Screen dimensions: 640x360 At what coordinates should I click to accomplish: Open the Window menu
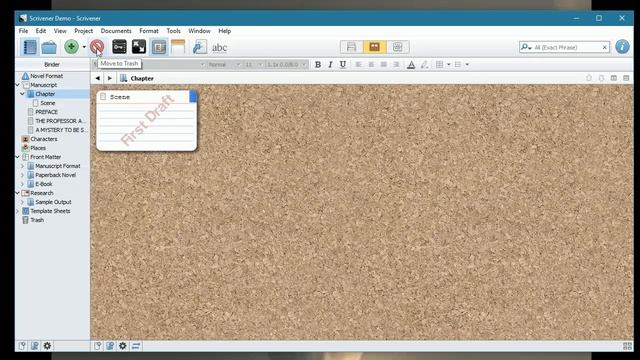click(199, 31)
